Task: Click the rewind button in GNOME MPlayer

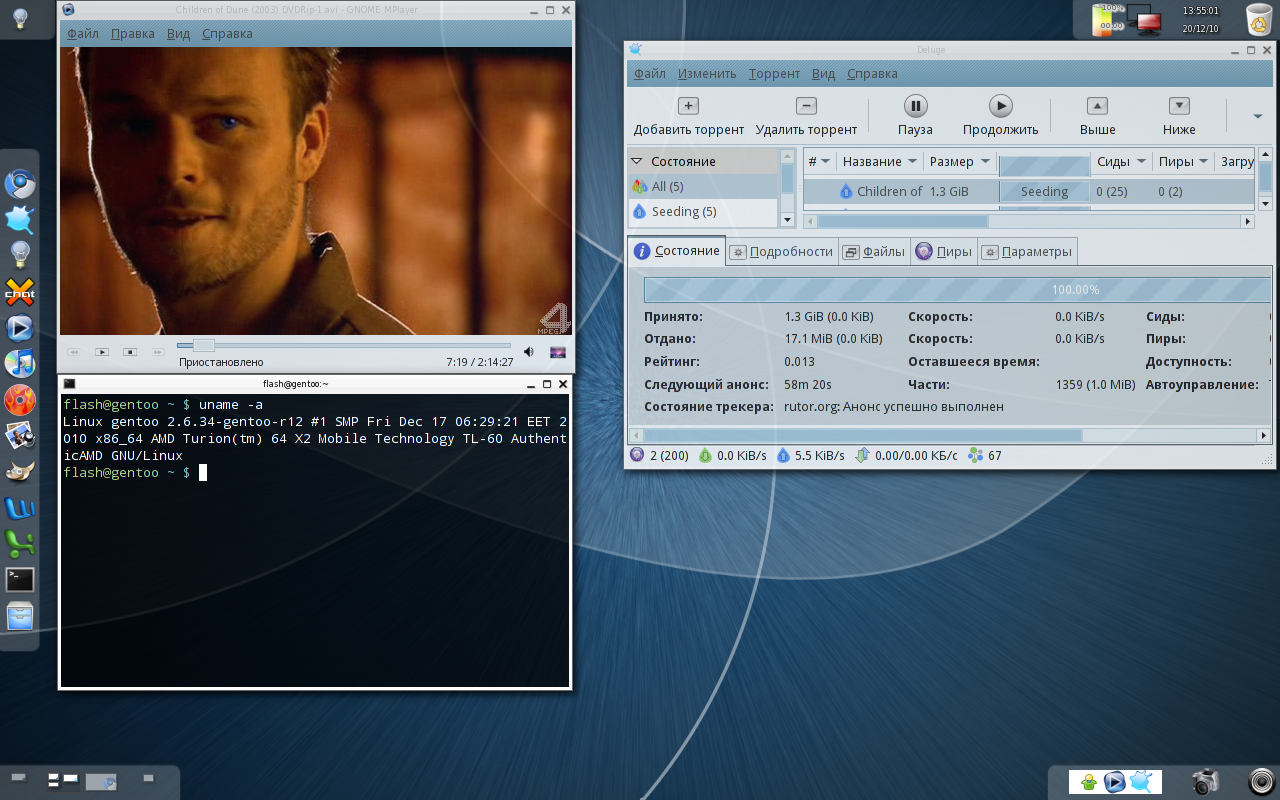Action: (x=74, y=352)
